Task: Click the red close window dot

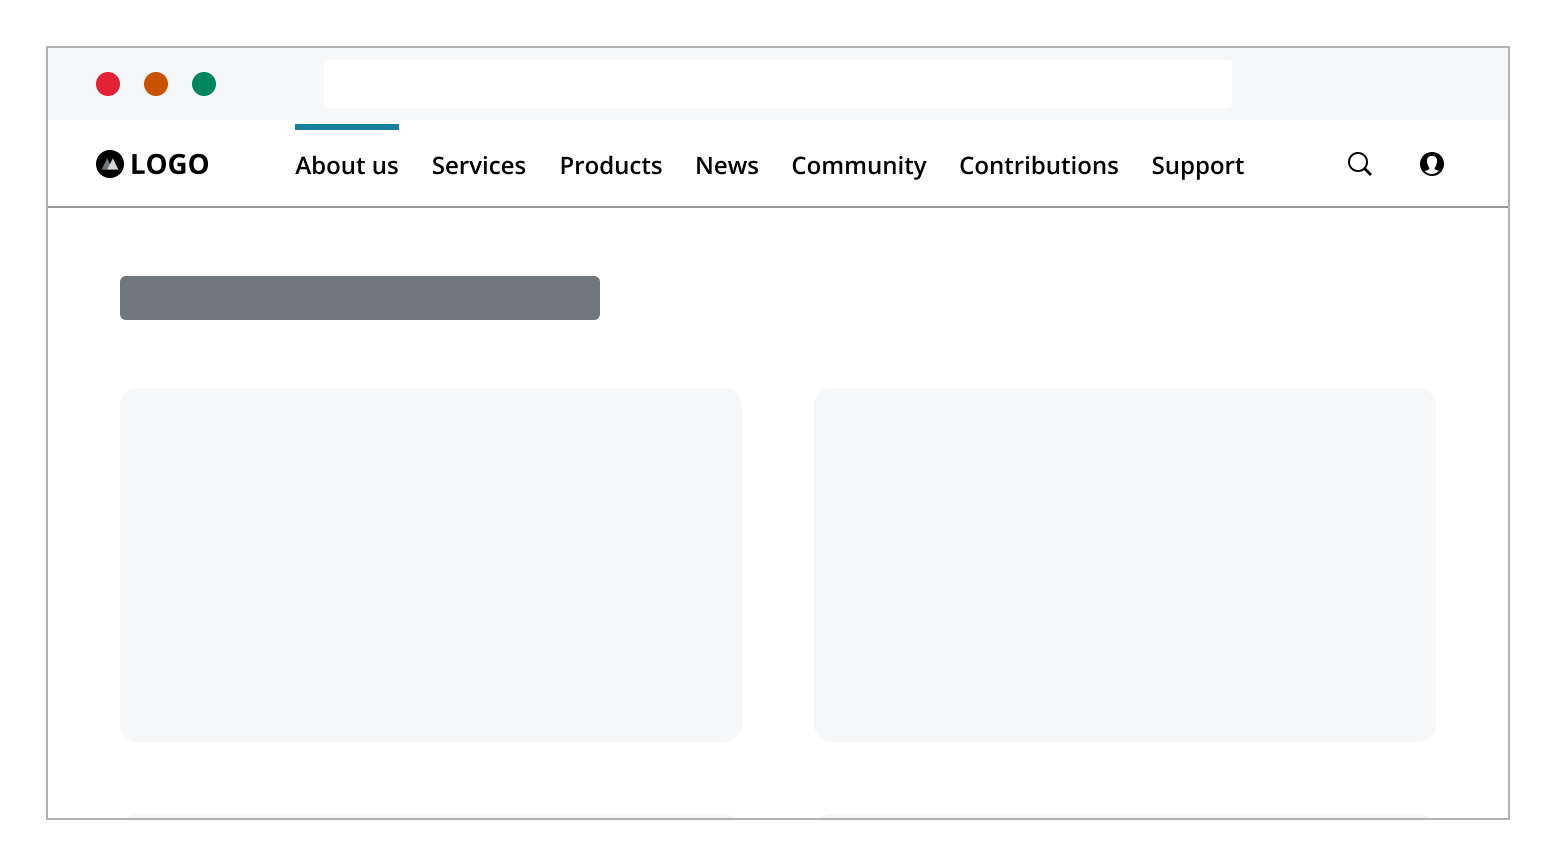Action: [x=108, y=84]
